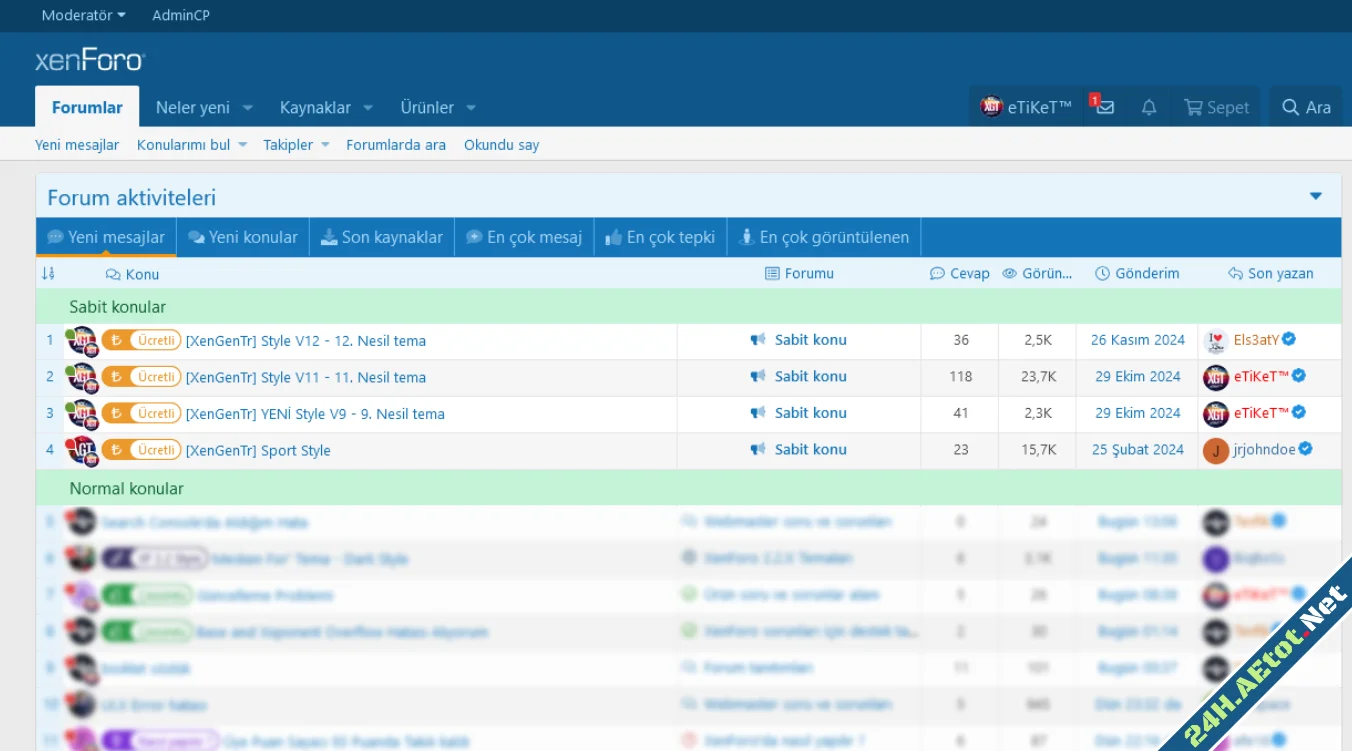The width and height of the screenshot is (1352, 751).
Task: Open the AdminCP link
Action: pyautogui.click(x=181, y=15)
